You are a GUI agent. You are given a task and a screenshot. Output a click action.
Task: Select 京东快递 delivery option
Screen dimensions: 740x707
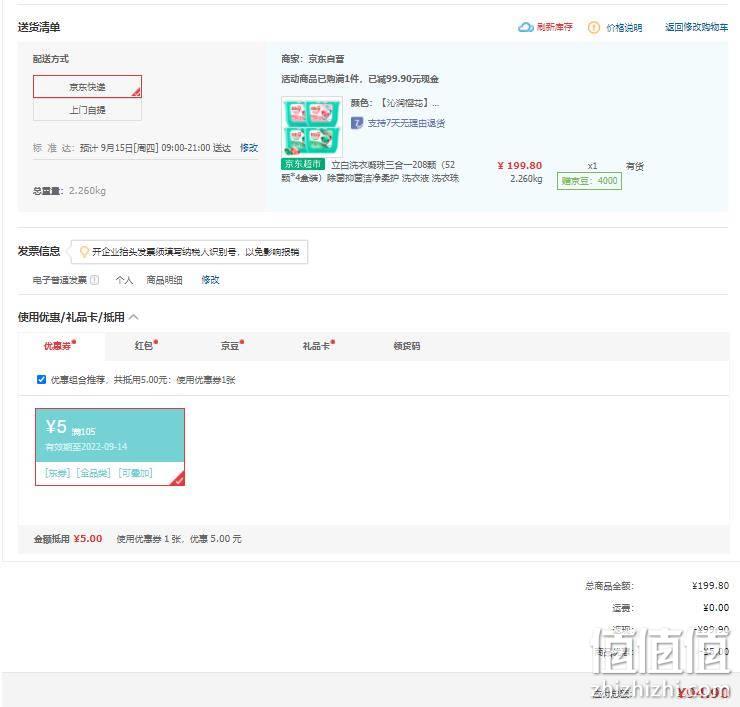[x=87, y=86]
